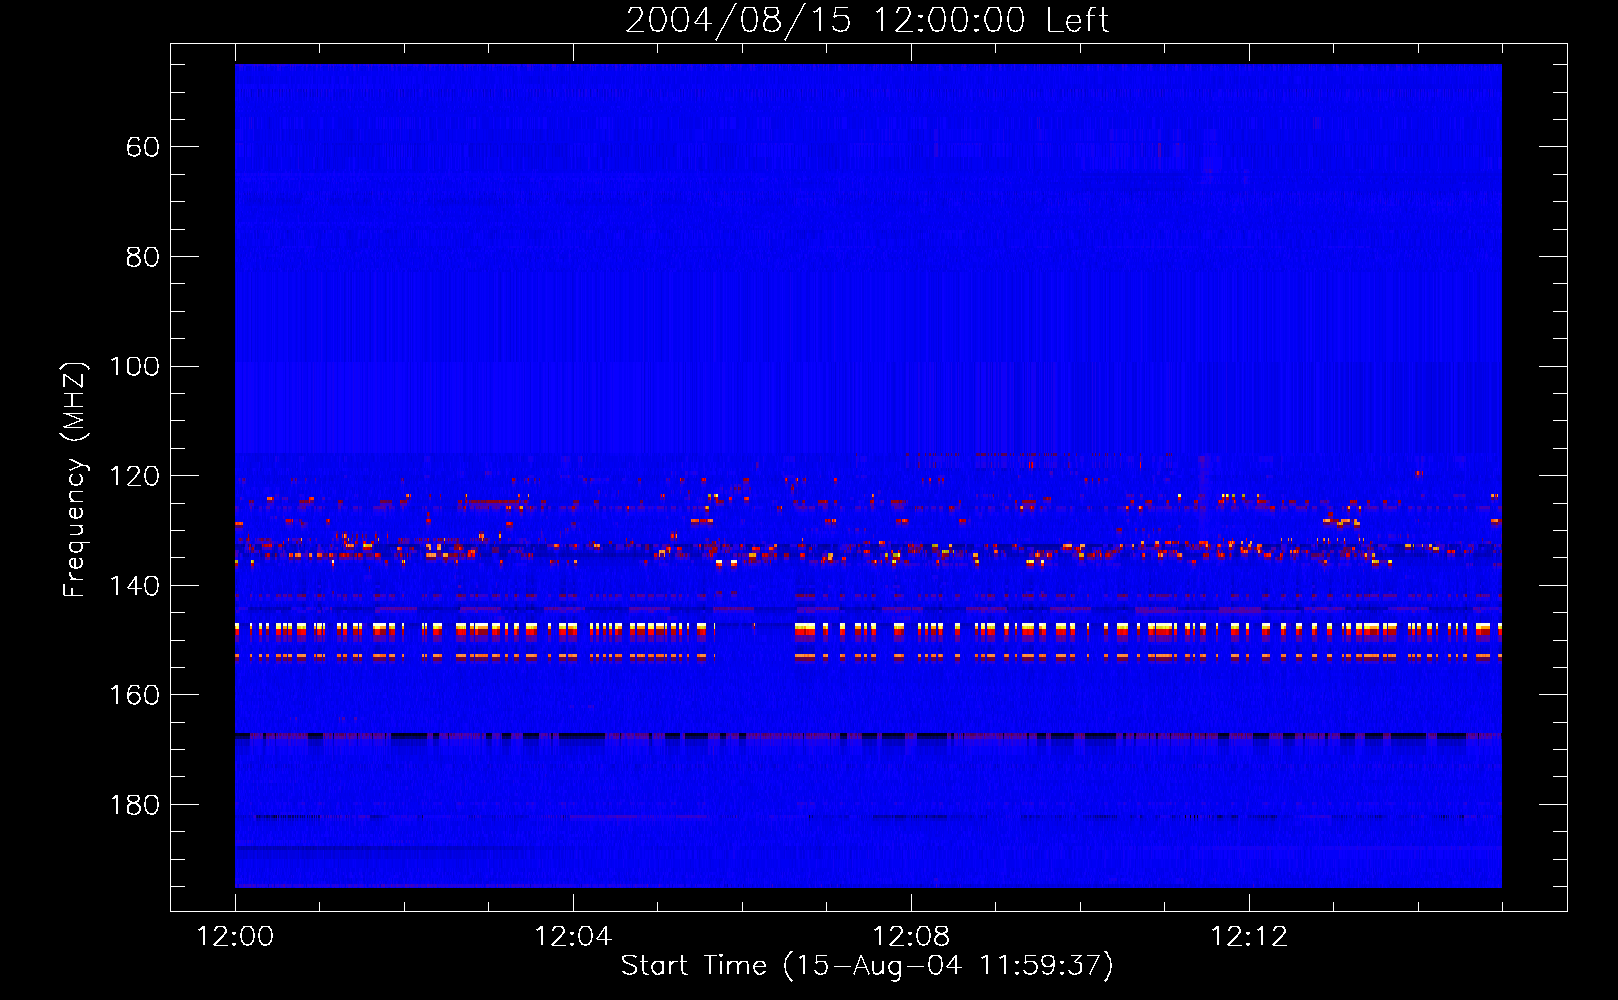Image resolution: width=1618 pixels, height=1000 pixels.
Task: Click the 12:08 time axis label
Action: click(911, 937)
